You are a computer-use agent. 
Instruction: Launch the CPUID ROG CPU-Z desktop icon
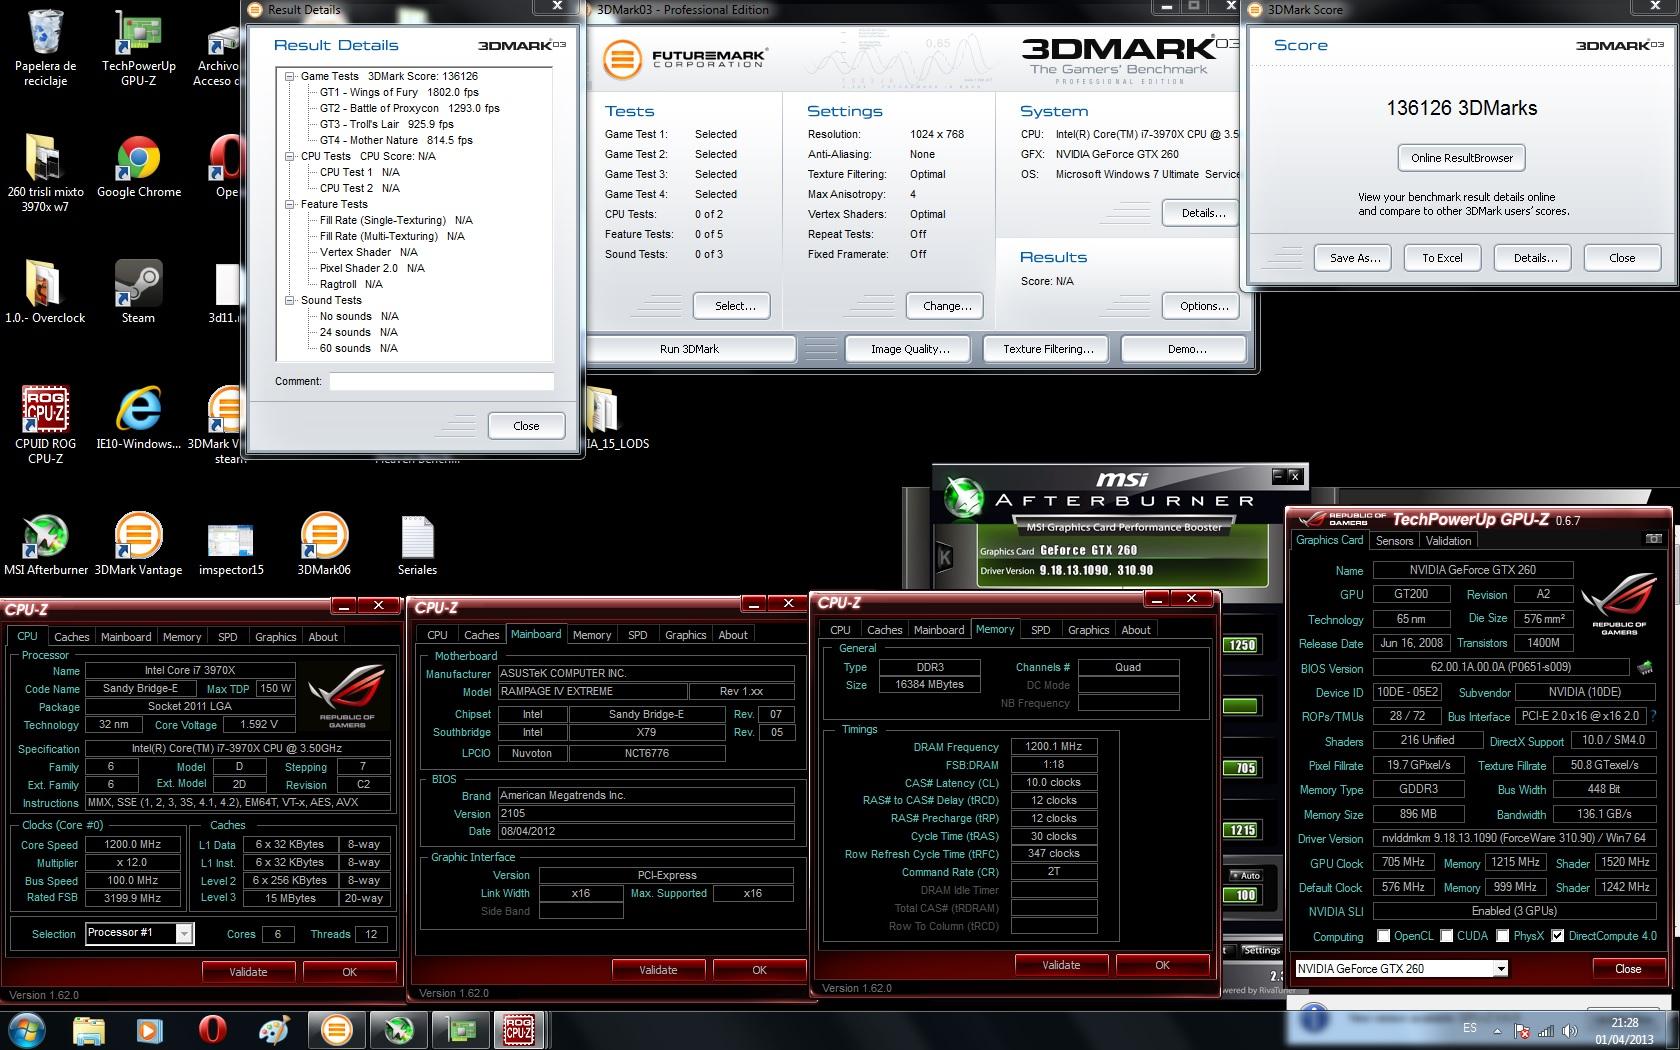[x=45, y=425]
